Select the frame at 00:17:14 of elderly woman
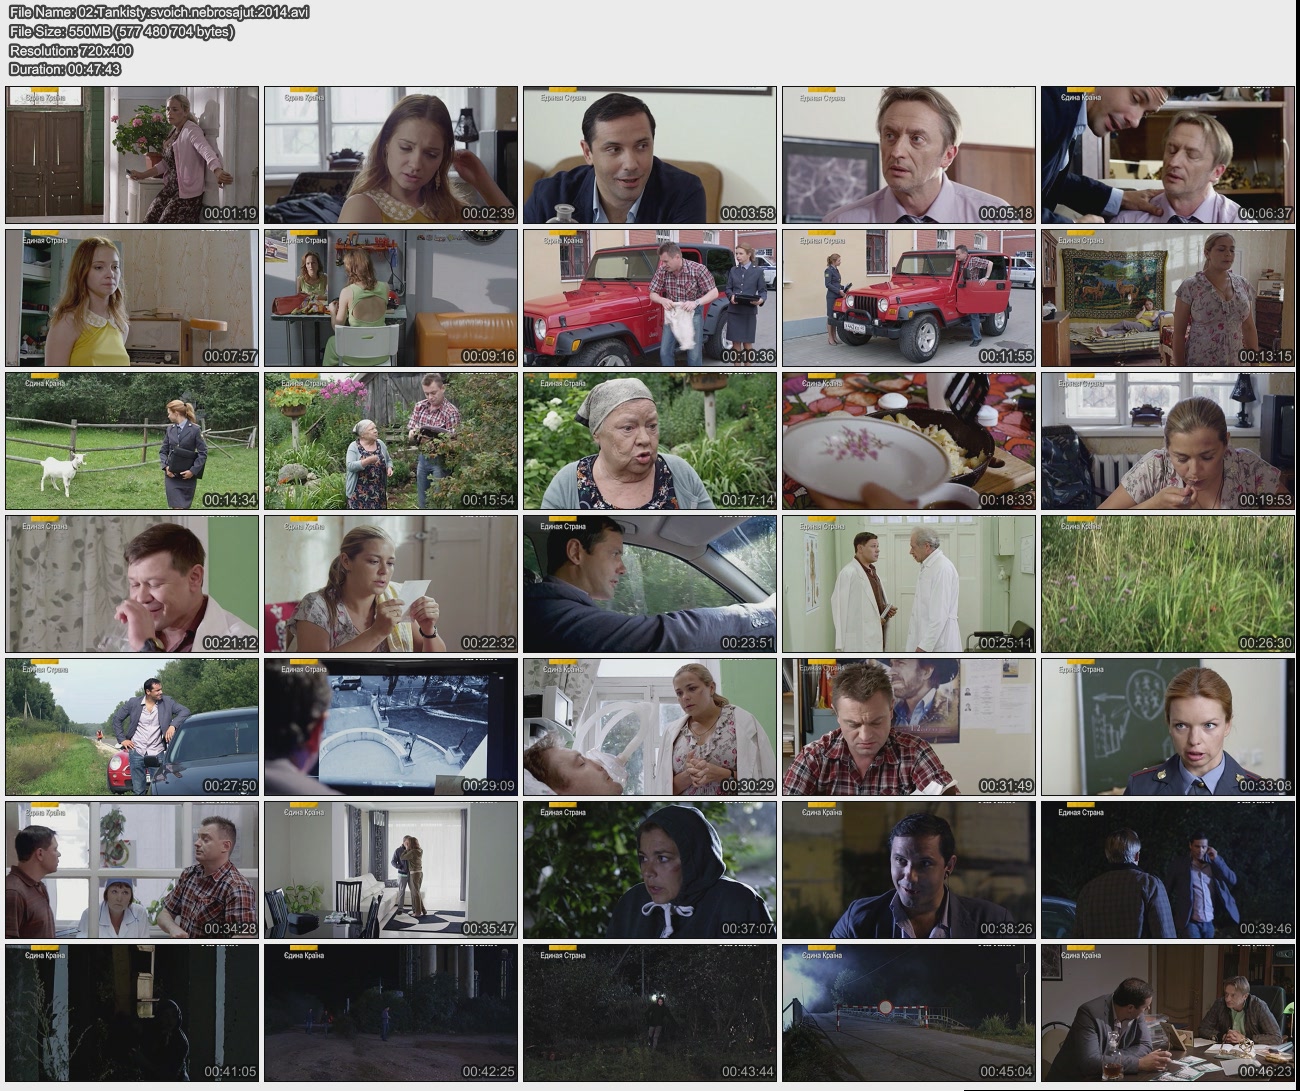 (x=650, y=441)
